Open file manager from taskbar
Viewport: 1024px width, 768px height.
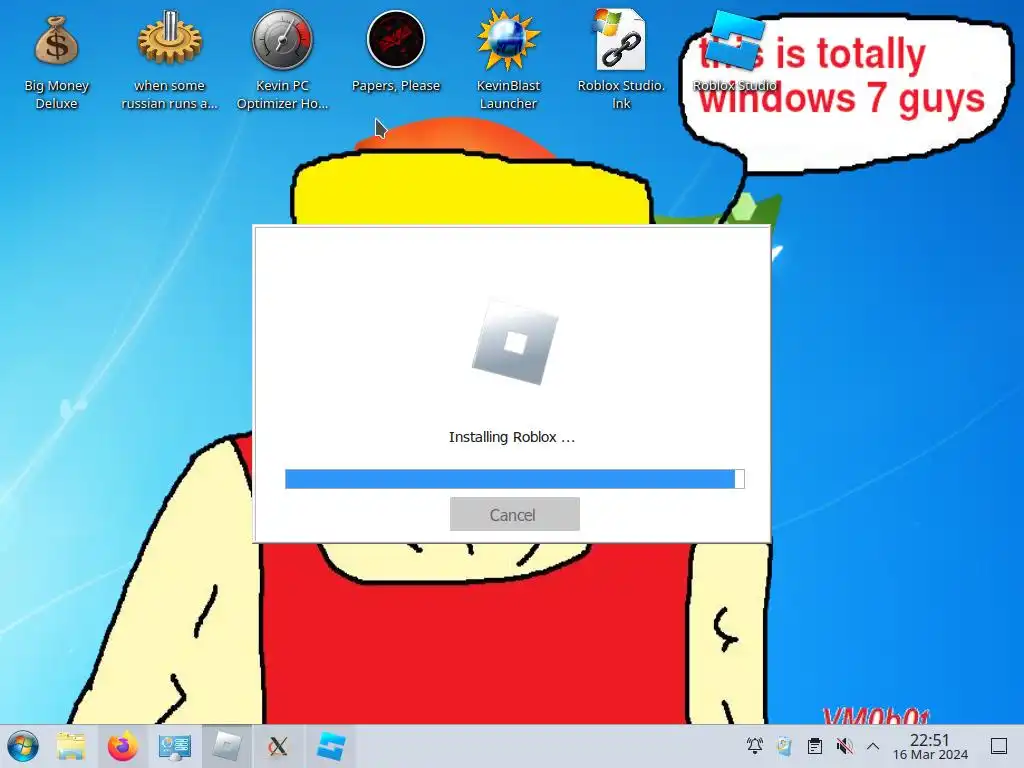coord(71,746)
